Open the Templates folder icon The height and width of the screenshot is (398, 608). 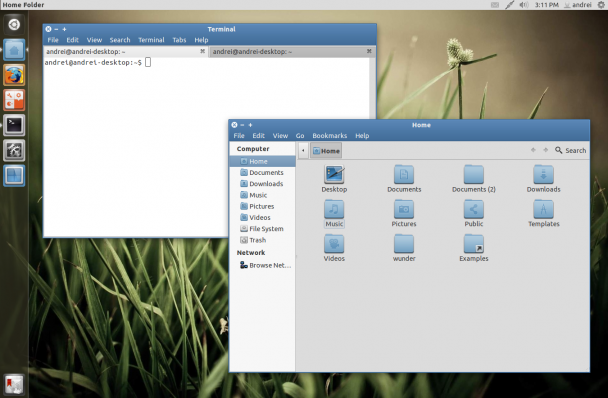543,213
